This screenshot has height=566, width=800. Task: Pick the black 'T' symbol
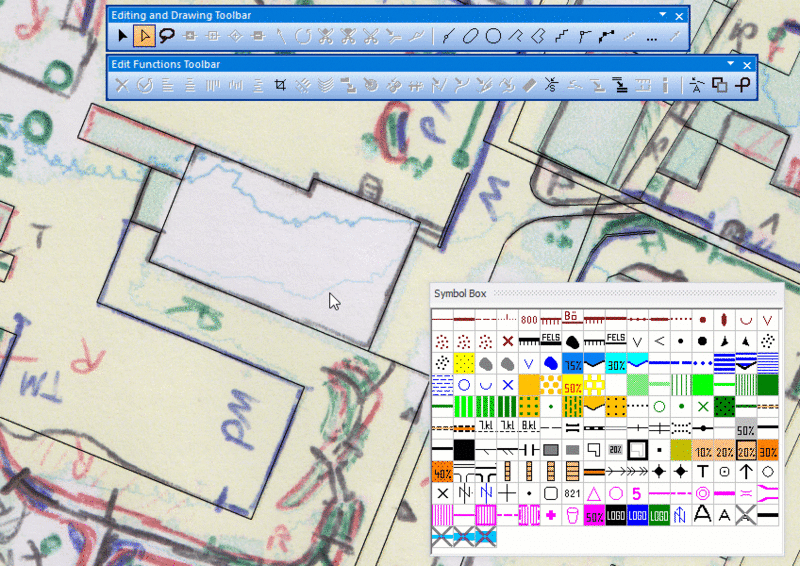703,472
